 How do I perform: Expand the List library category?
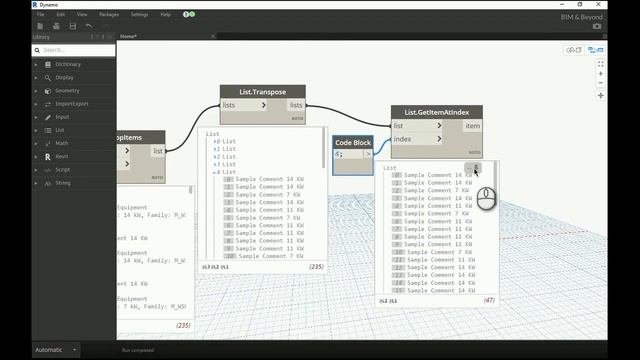(x=36, y=130)
